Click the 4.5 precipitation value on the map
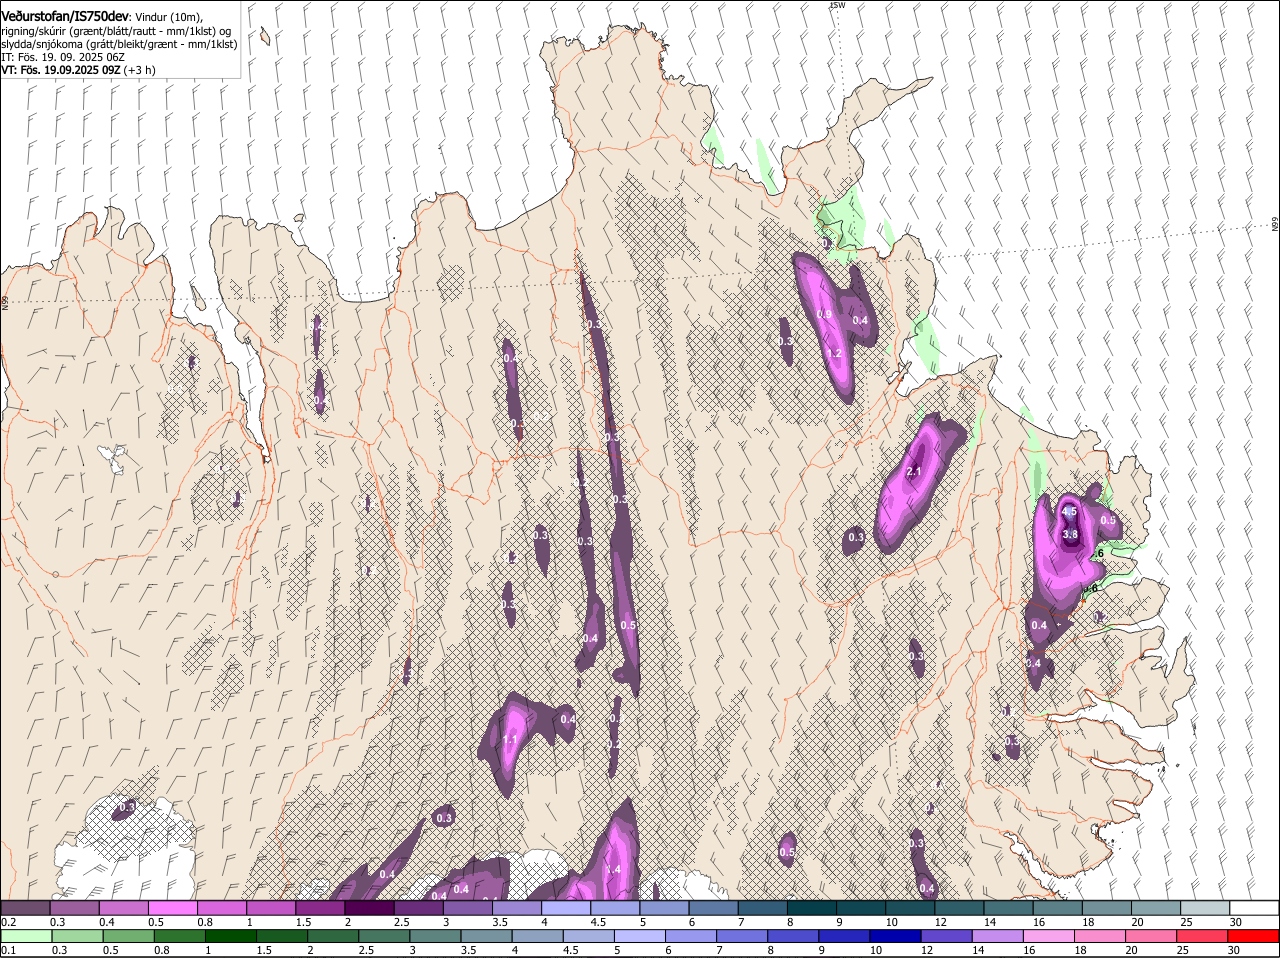Image resolution: width=1280 pixels, height=958 pixels. [x=1069, y=511]
